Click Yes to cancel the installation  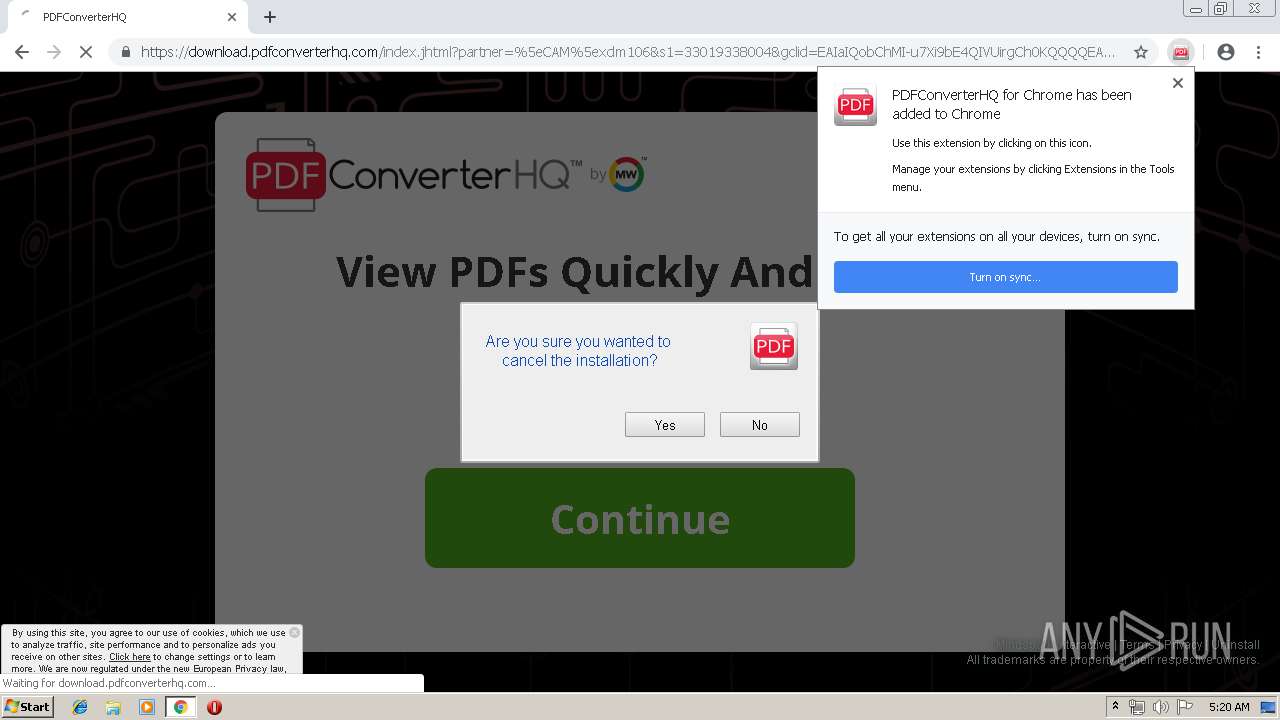tap(664, 425)
